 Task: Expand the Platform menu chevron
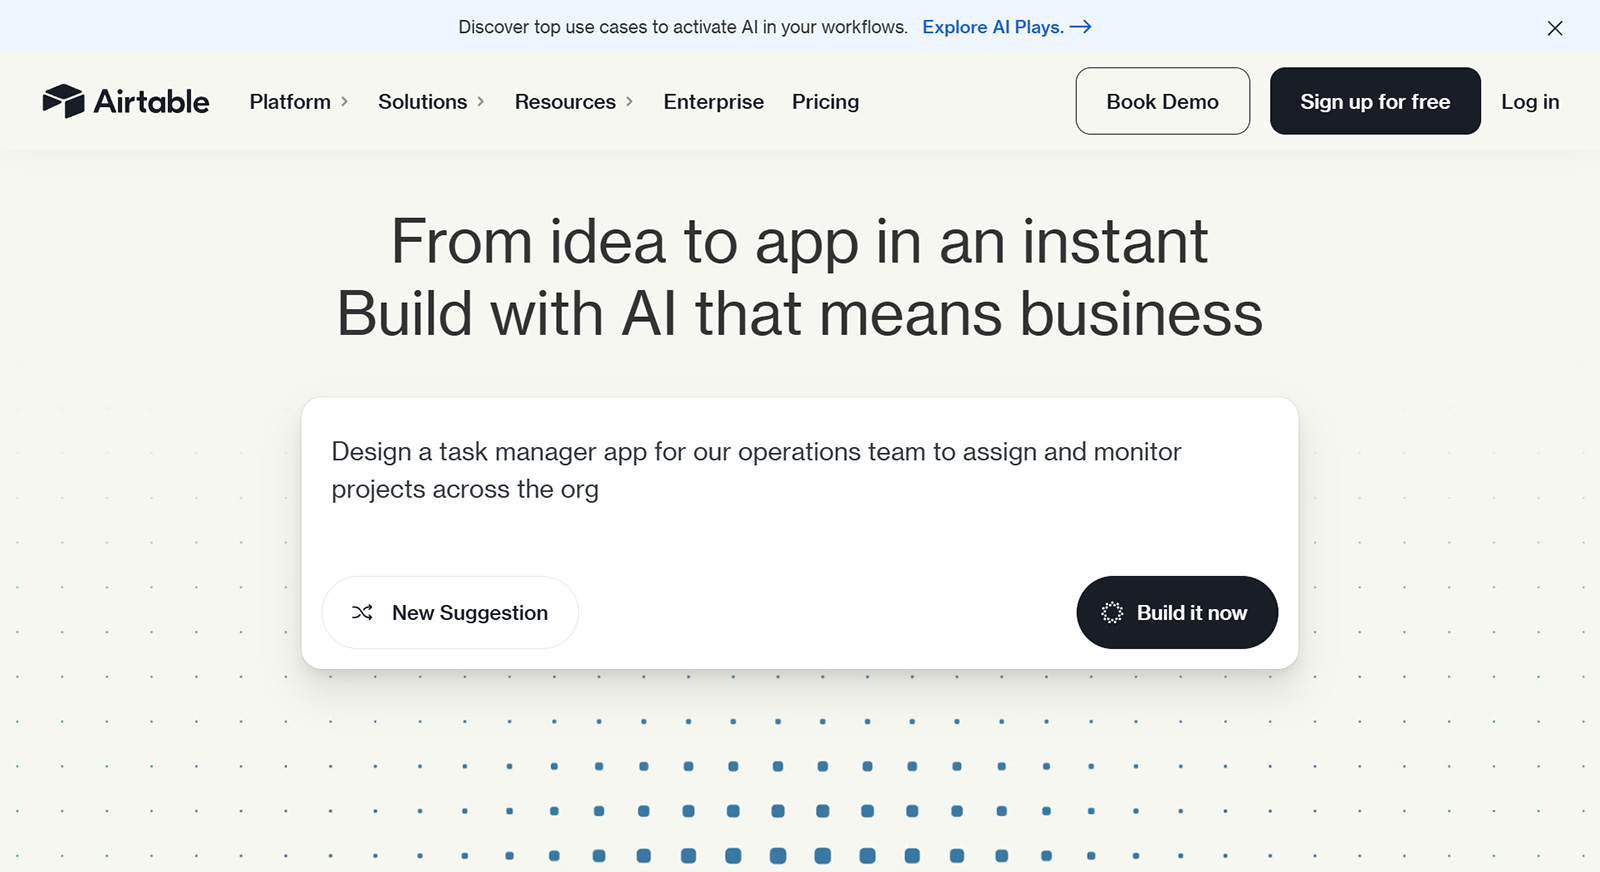[345, 102]
